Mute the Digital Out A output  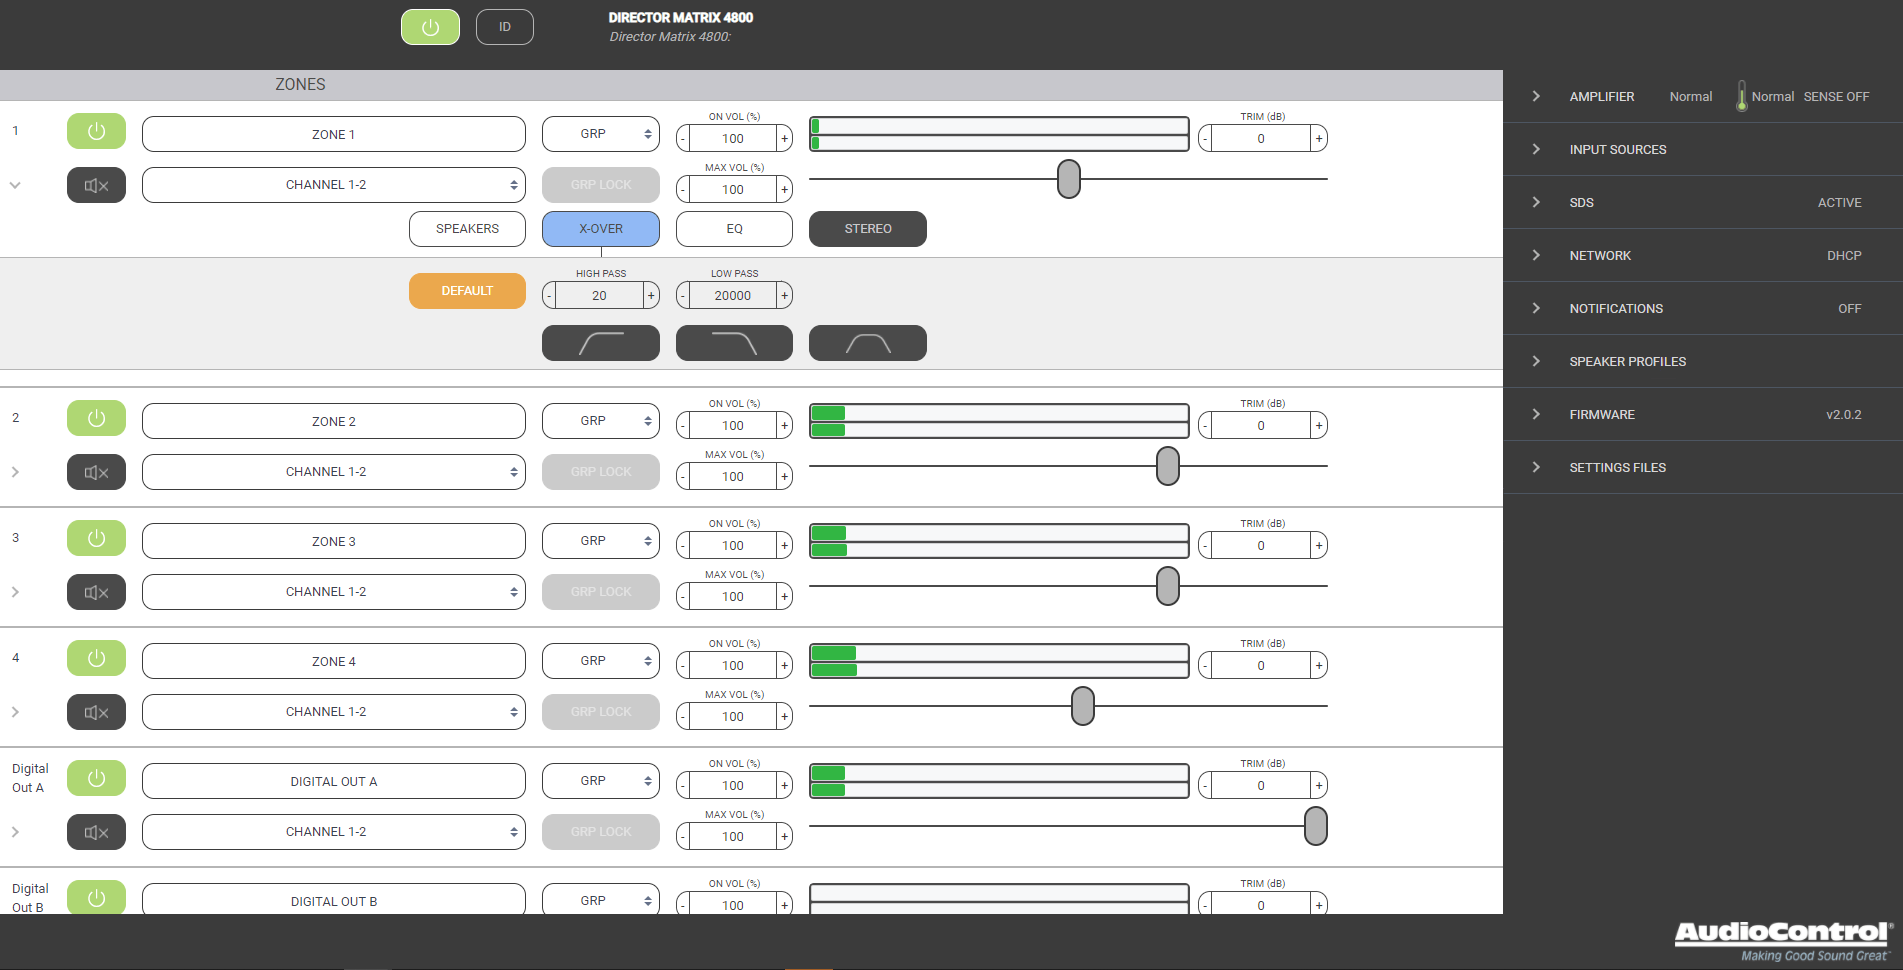coord(96,832)
